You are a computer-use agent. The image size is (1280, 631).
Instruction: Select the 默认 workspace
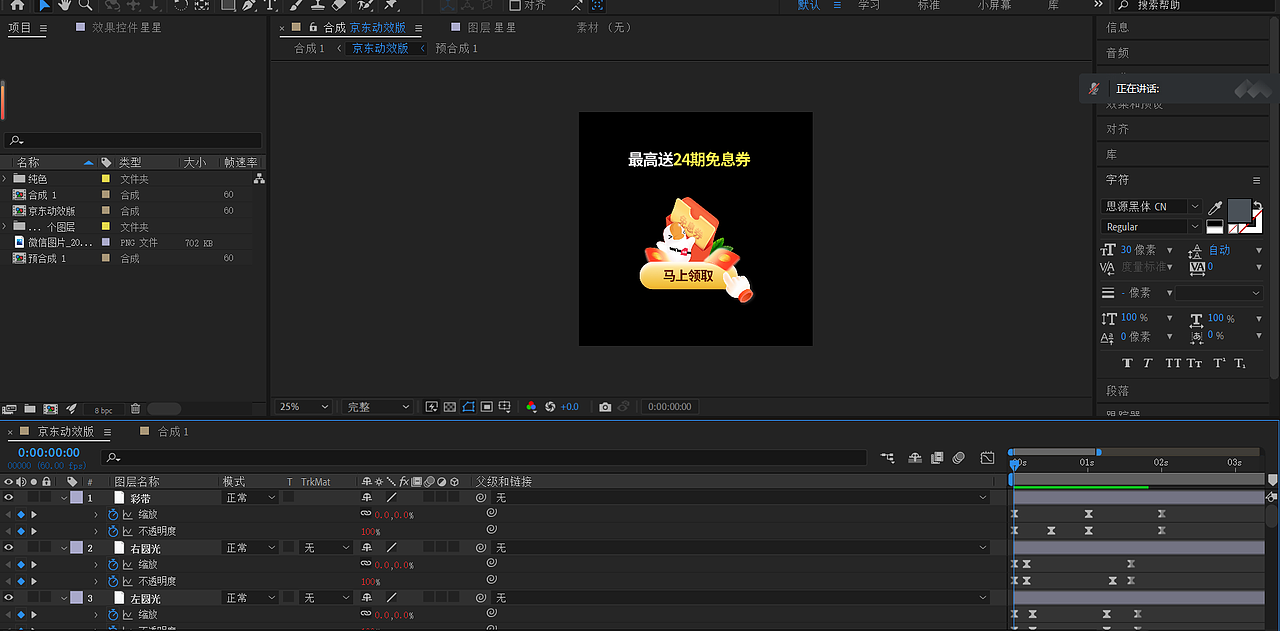tap(809, 5)
